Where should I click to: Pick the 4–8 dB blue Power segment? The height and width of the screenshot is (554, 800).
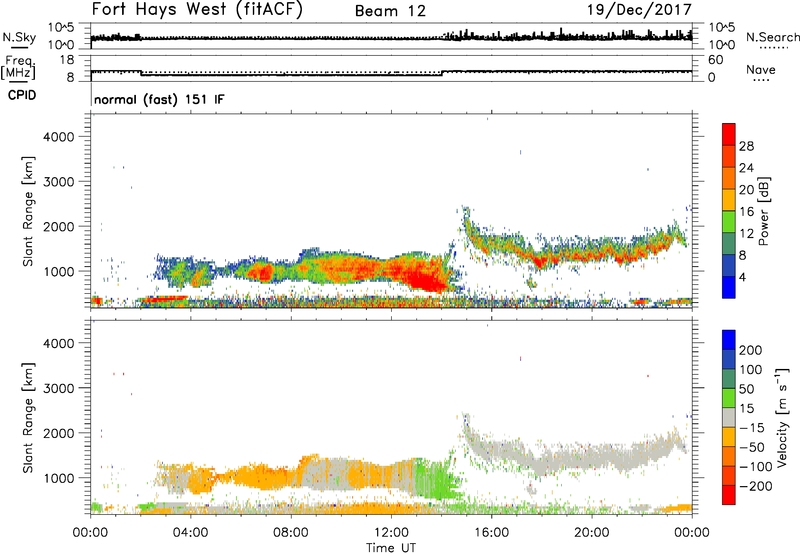tap(729, 265)
